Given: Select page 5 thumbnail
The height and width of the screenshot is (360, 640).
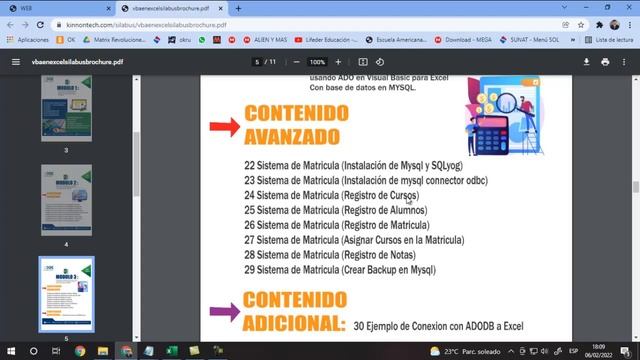Looking at the screenshot, I should pos(66,294).
